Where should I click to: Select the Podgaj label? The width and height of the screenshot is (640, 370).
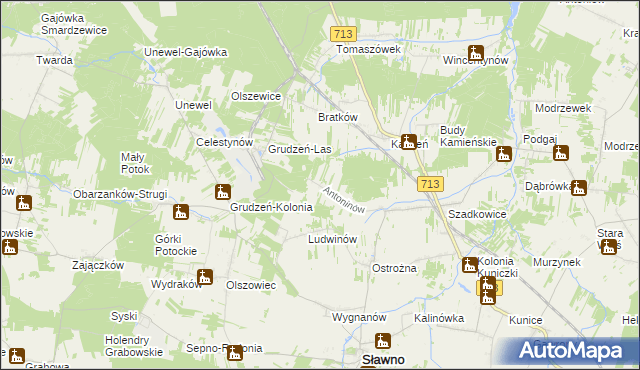[x=540, y=140]
